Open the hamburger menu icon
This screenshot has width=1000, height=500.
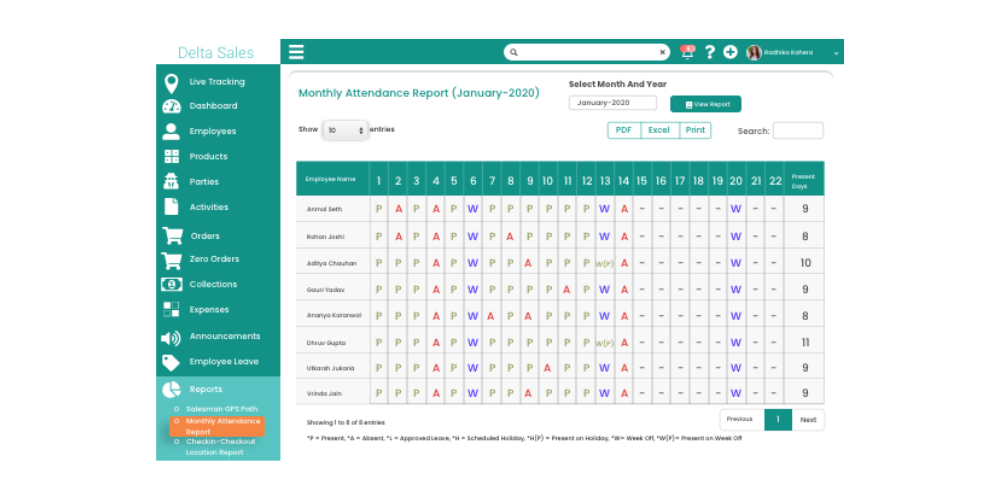[296, 52]
